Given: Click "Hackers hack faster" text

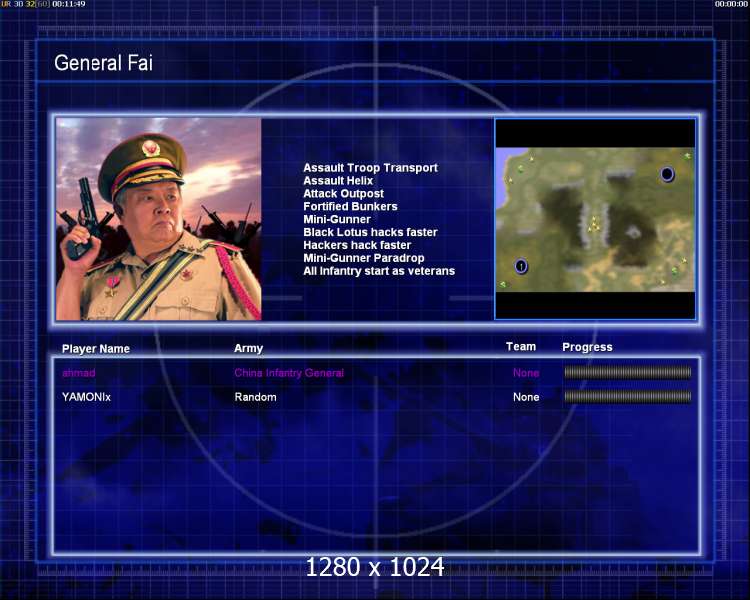Looking at the screenshot, I should coord(357,245).
